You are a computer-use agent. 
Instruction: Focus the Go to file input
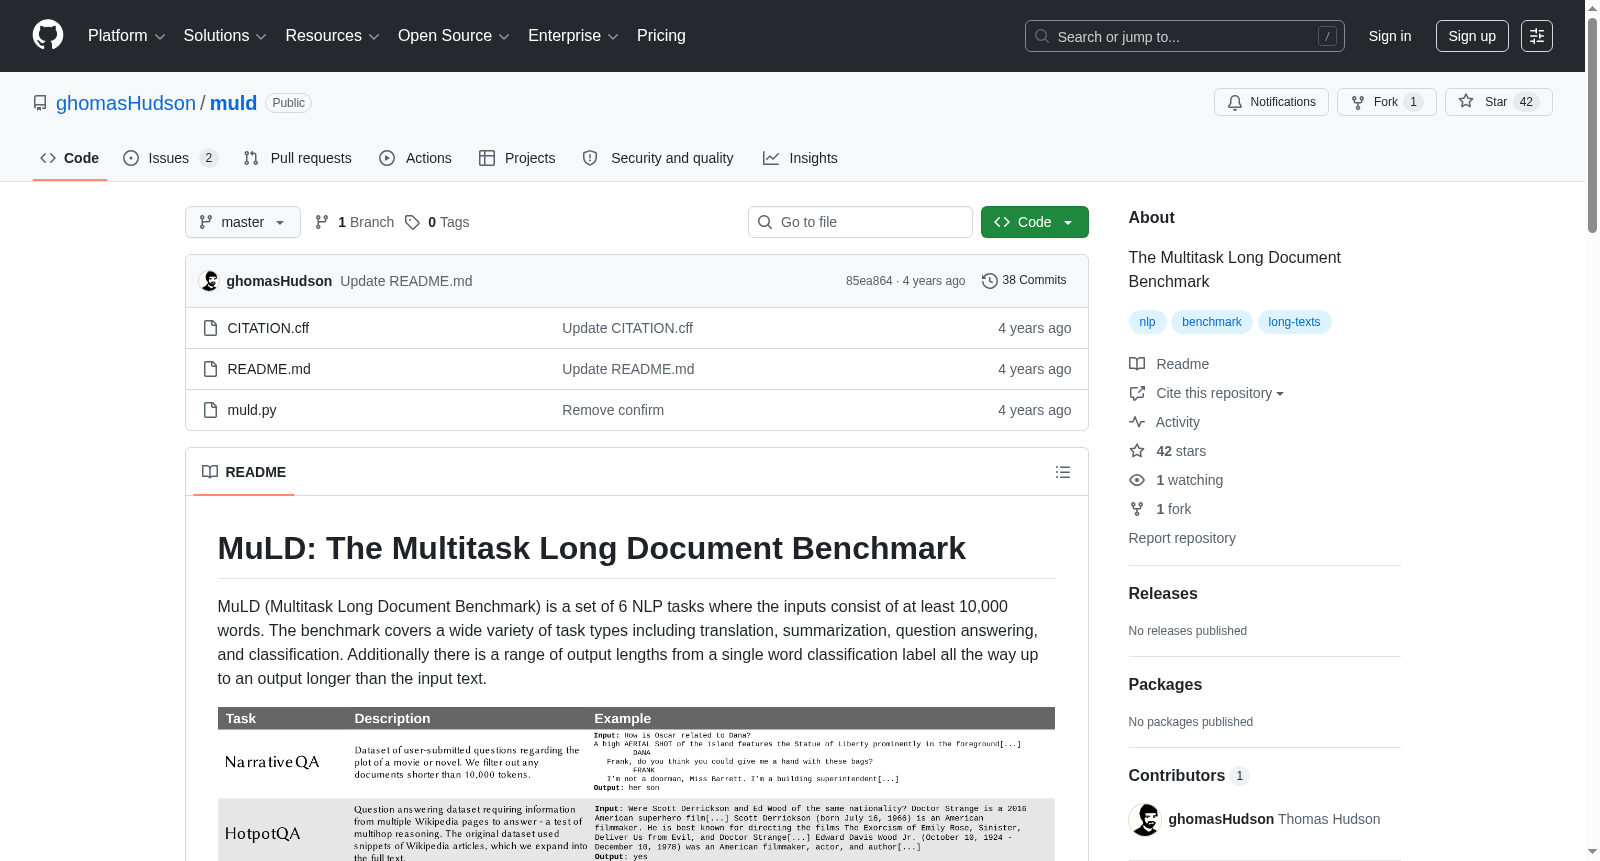[860, 222]
